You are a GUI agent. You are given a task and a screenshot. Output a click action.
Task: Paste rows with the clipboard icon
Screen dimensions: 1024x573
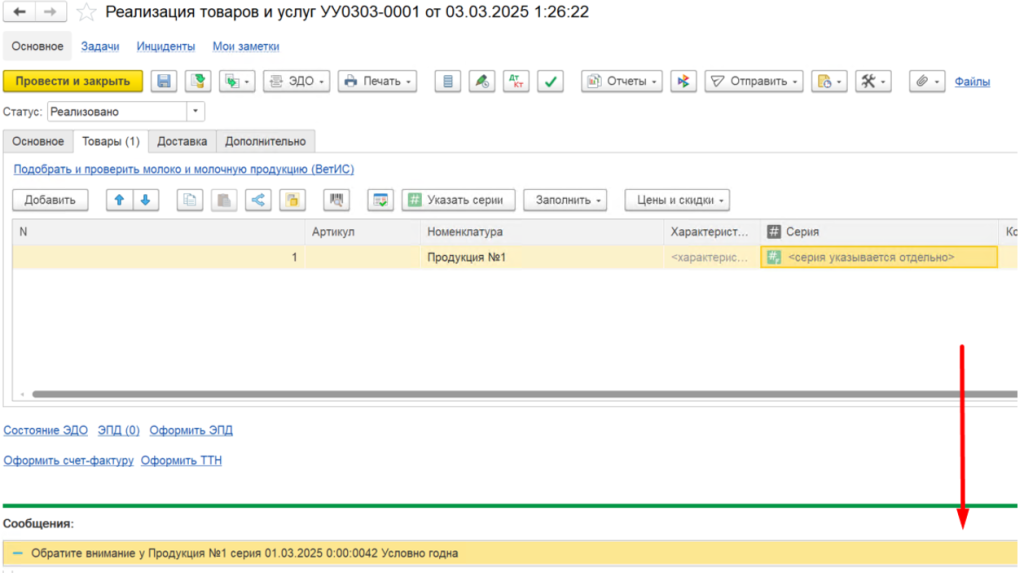(x=224, y=200)
